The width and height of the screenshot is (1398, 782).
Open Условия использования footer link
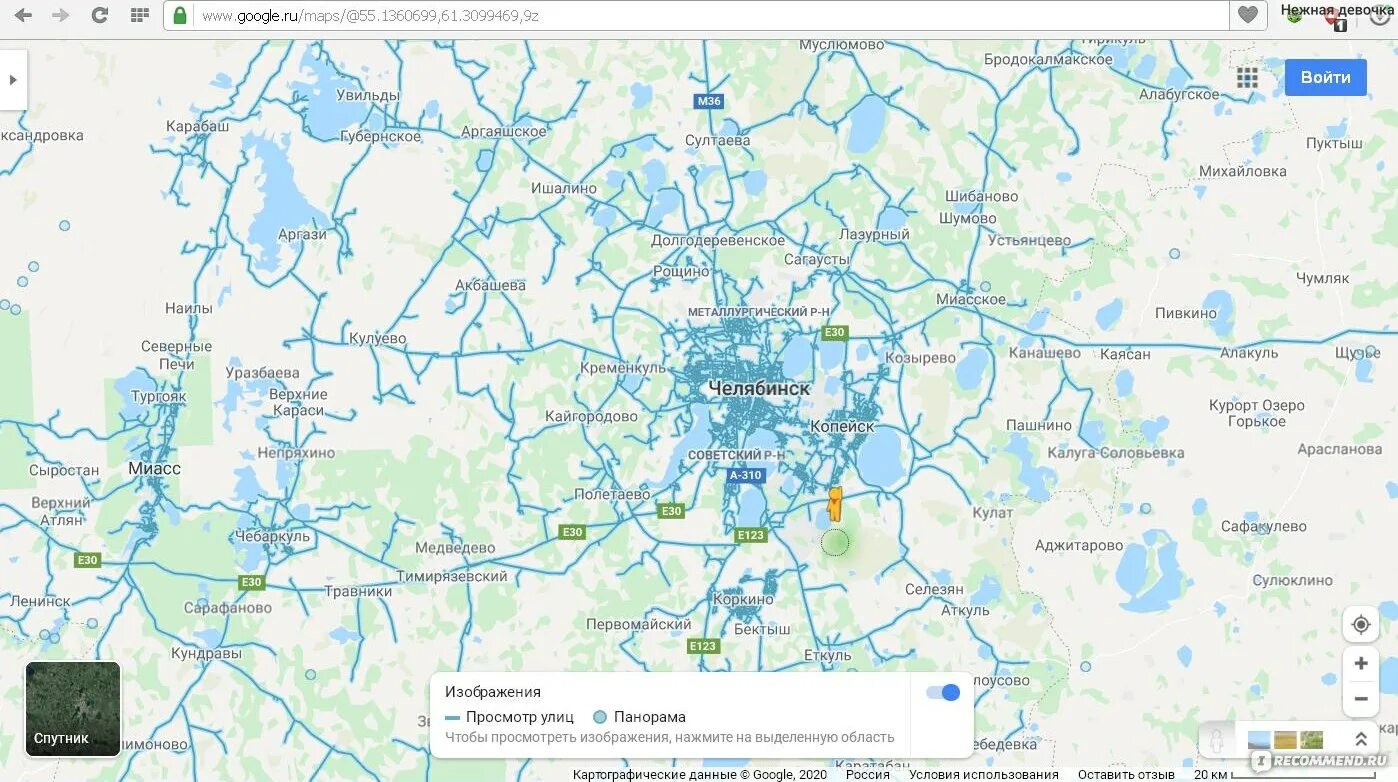(x=984, y=774)
